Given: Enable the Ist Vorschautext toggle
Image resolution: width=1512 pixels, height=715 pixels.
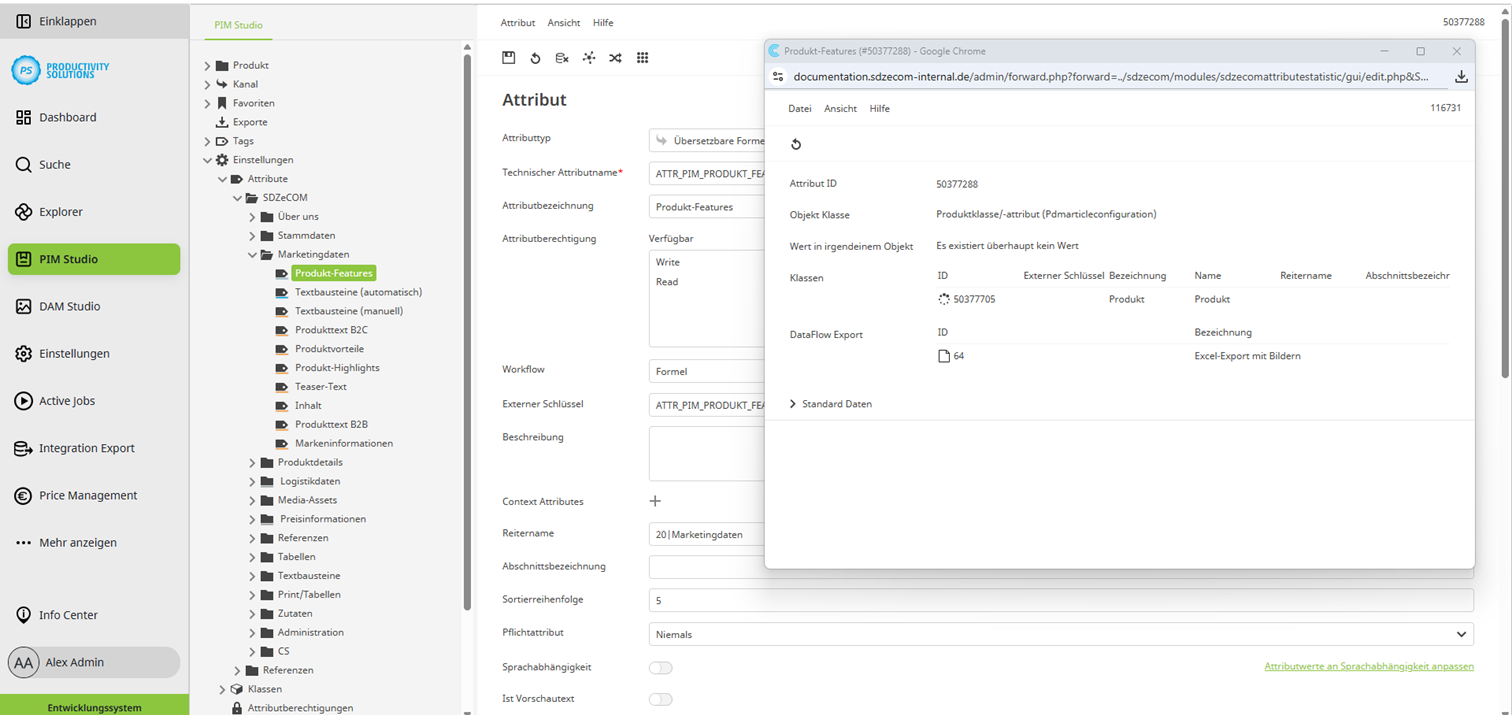Looking at the screenshot, I should click(x=660, y=699).
